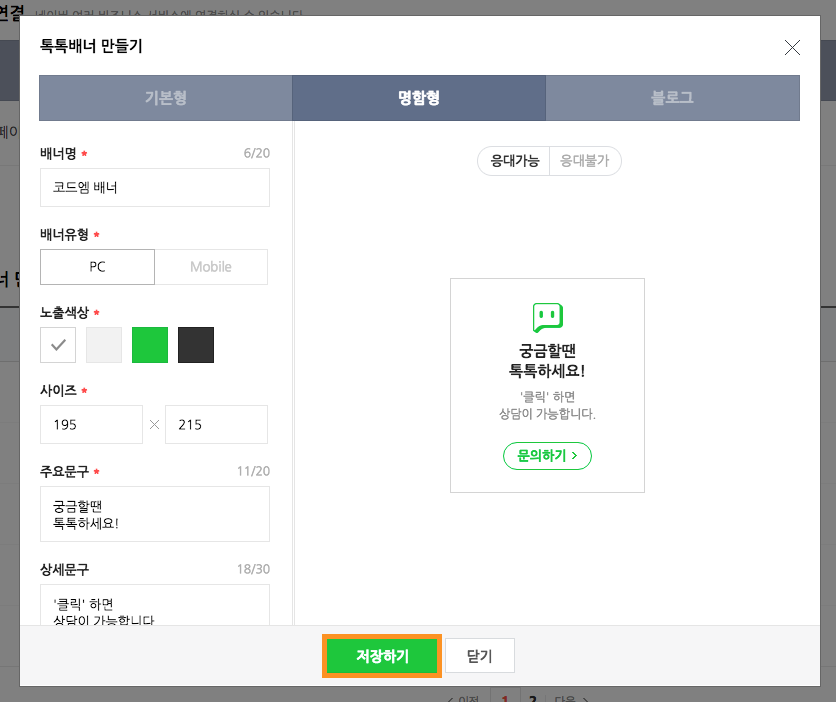Close the 톡톡배너 만들기 dialog with X
The width and height of the screenshot is (836, 702).
(792, 47)
